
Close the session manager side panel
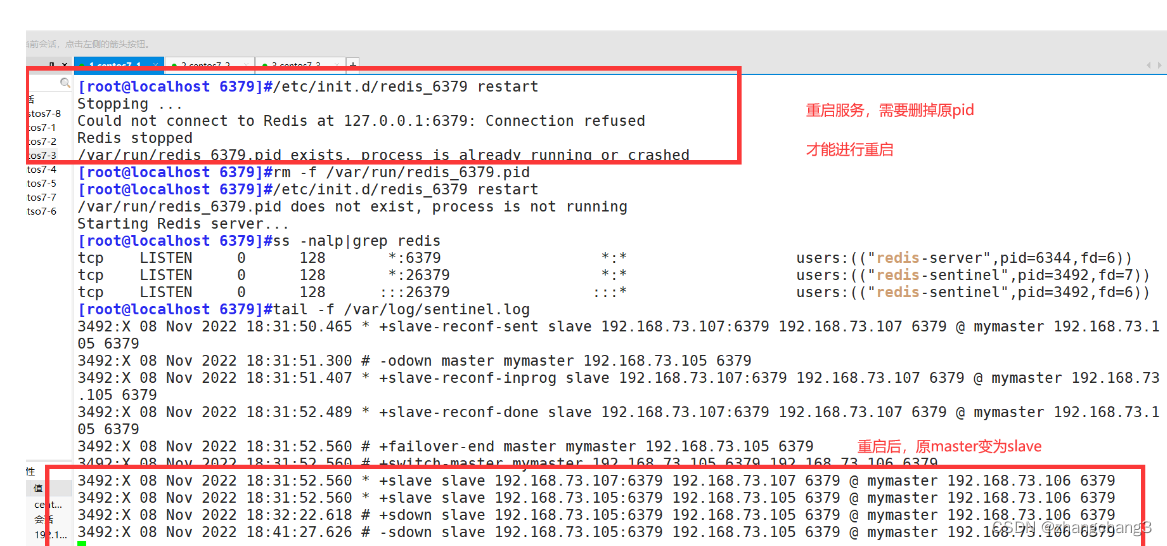(x=65, y=65)
